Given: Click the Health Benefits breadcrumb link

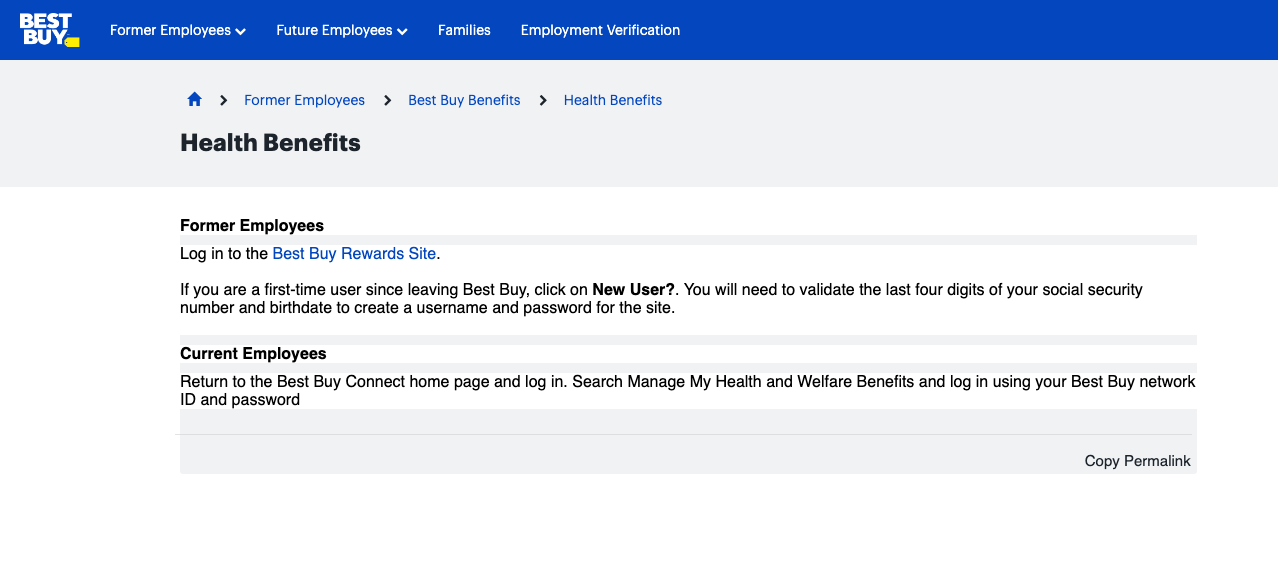Looking at the screenshot, I should [613, 100].
